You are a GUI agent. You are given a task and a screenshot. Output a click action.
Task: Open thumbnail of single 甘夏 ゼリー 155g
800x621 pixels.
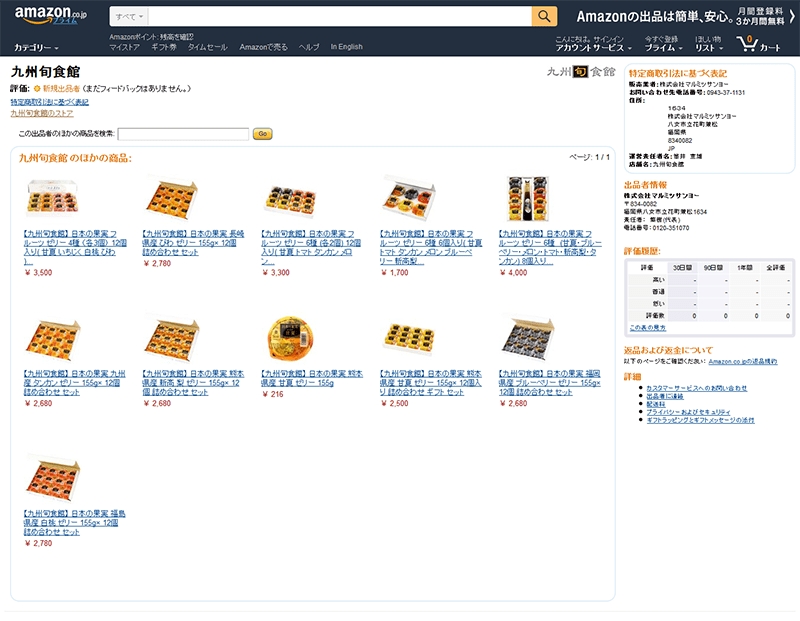pyautogui.click(x=290, y=338)
